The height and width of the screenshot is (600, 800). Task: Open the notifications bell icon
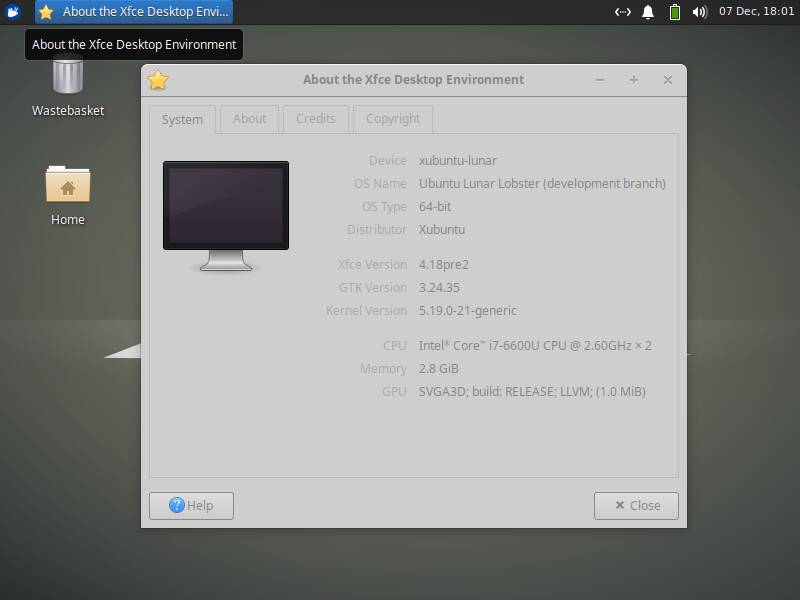(x=648, y=12)
